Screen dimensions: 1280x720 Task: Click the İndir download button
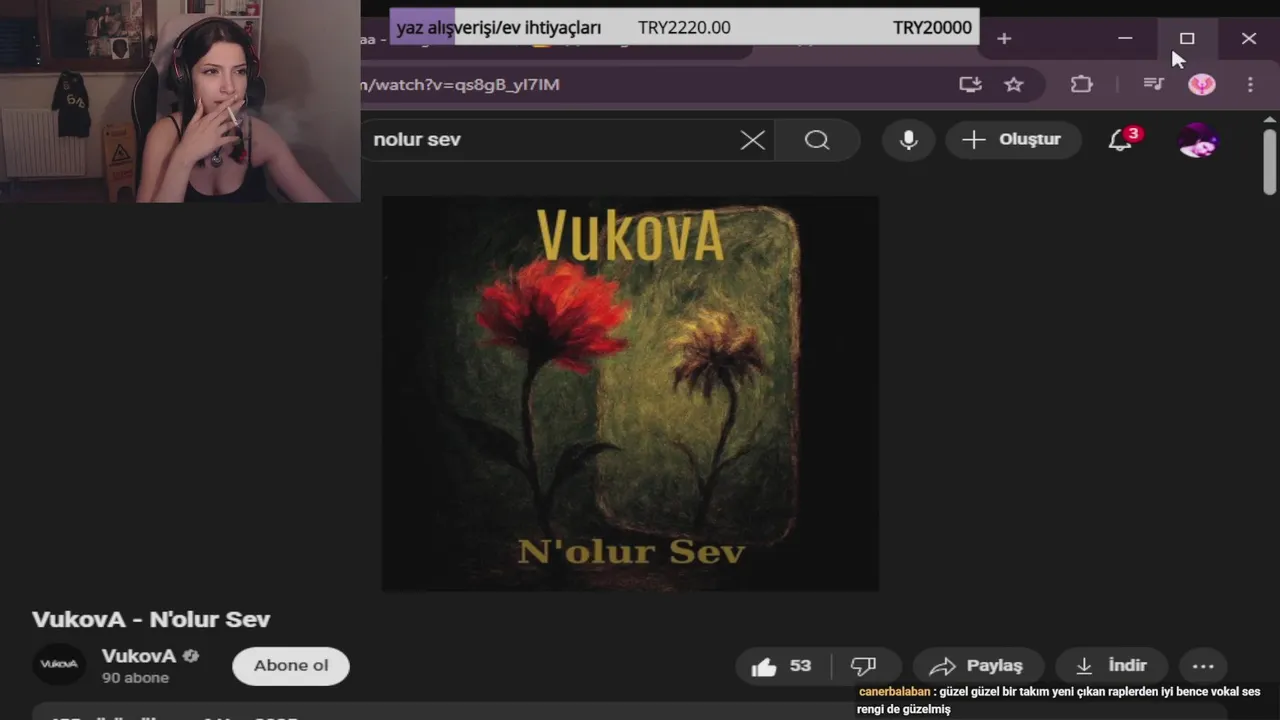point(1111,666)
